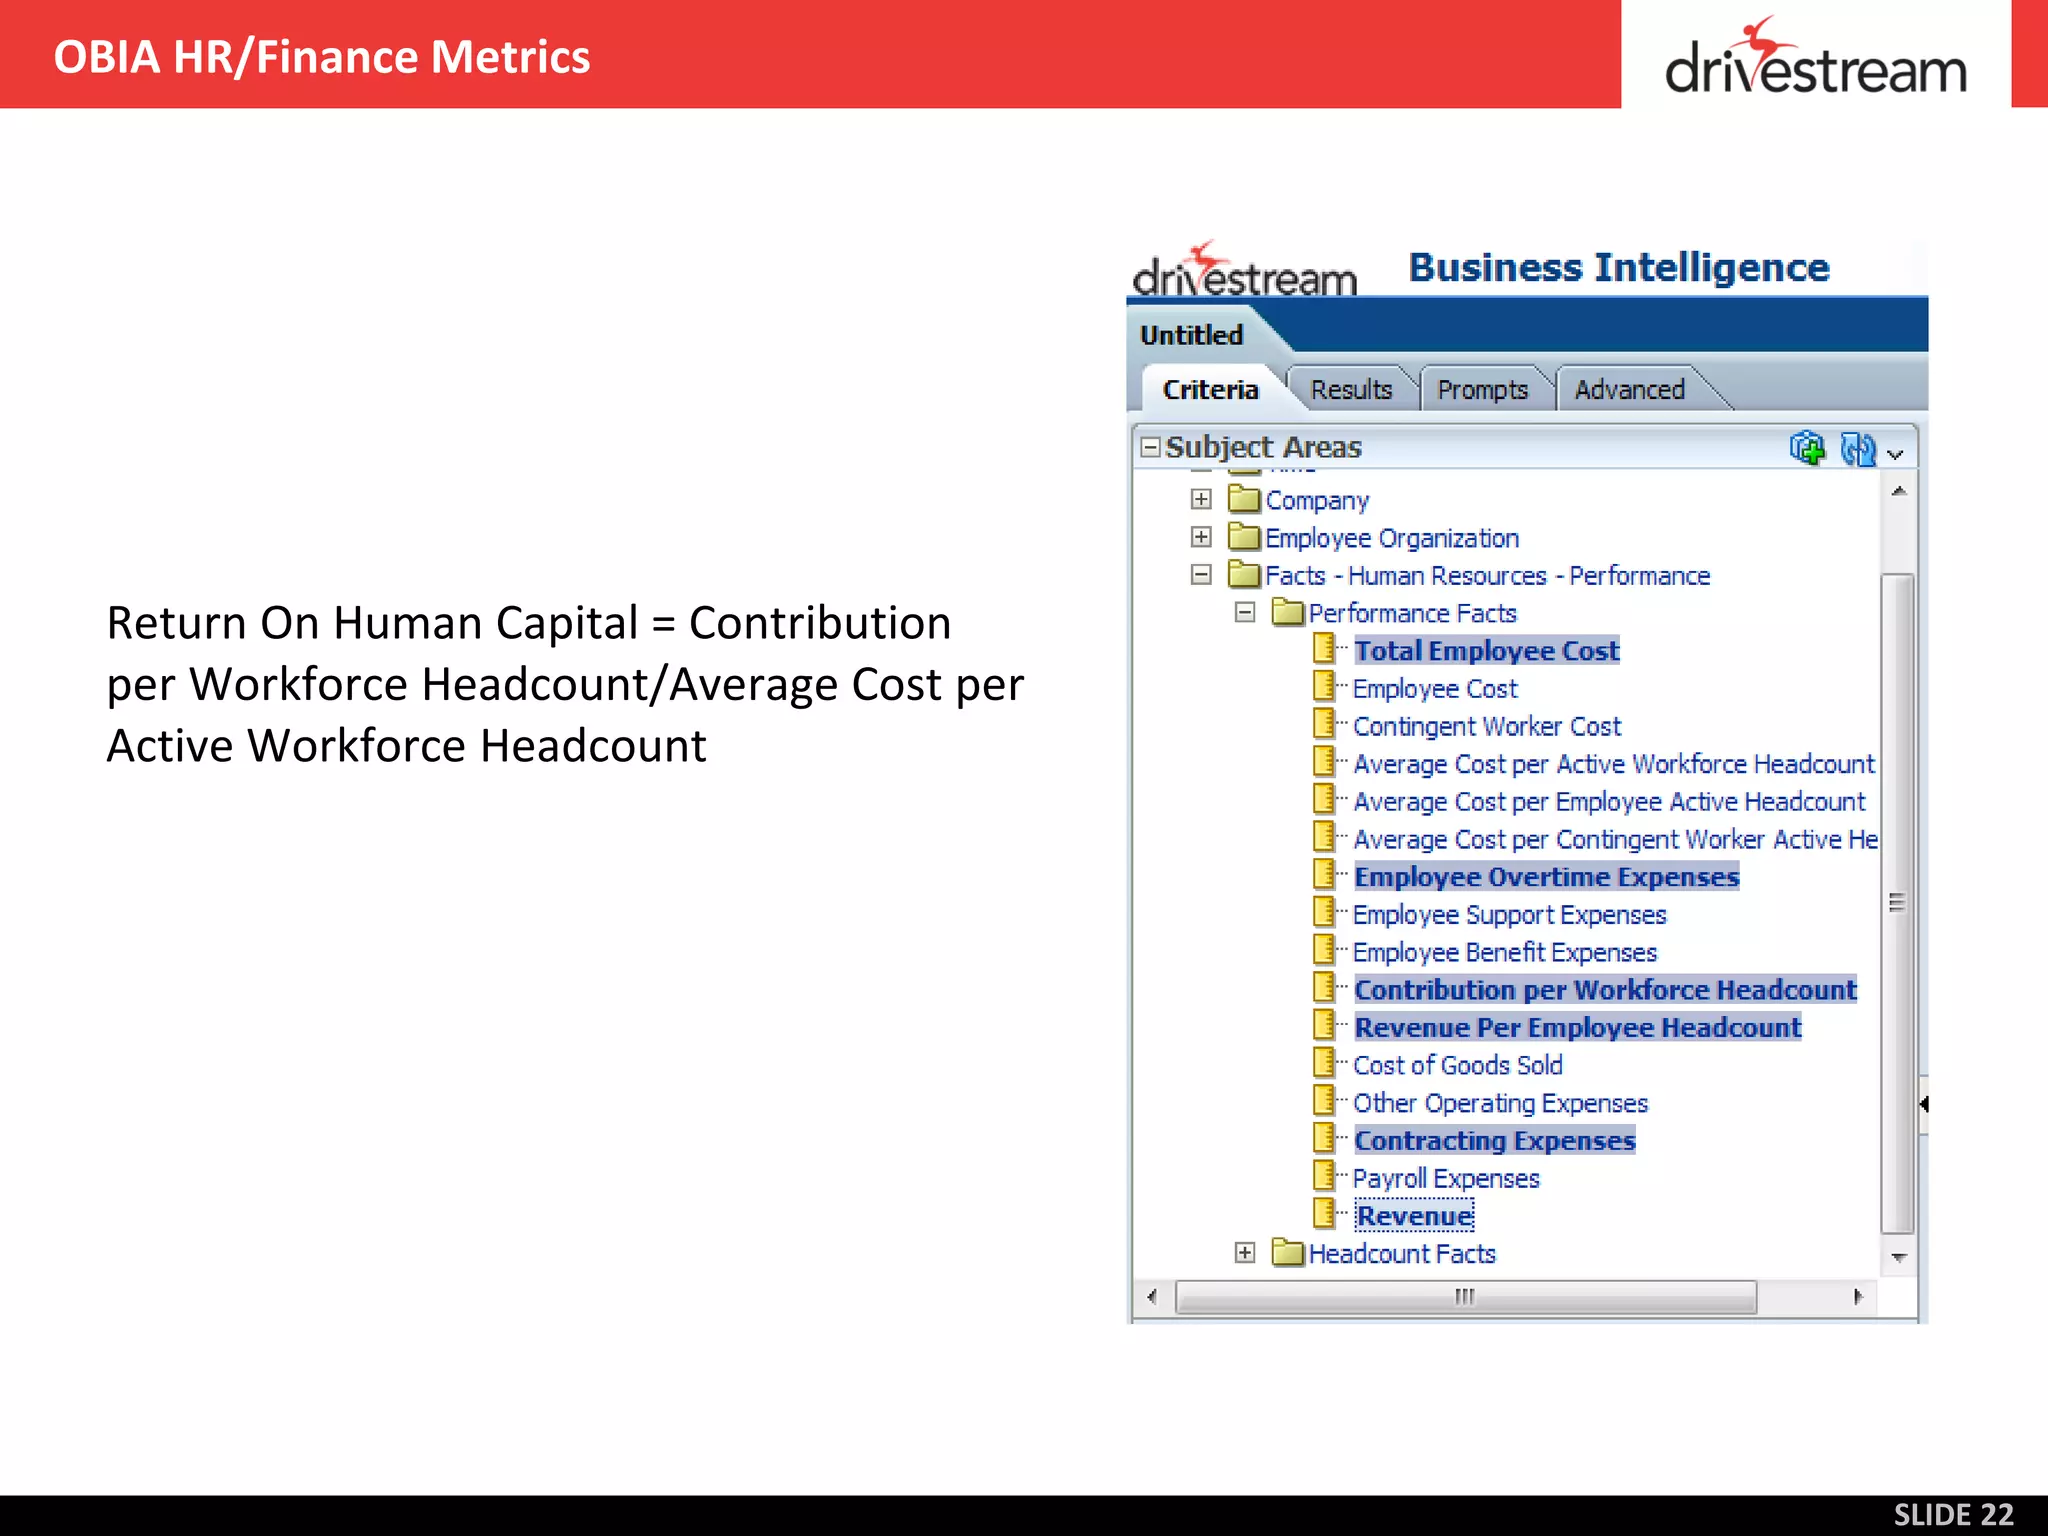Click the Cost of Goods Sold icon
Screen dimensions: 2048x1536
click(1324, 1063)
